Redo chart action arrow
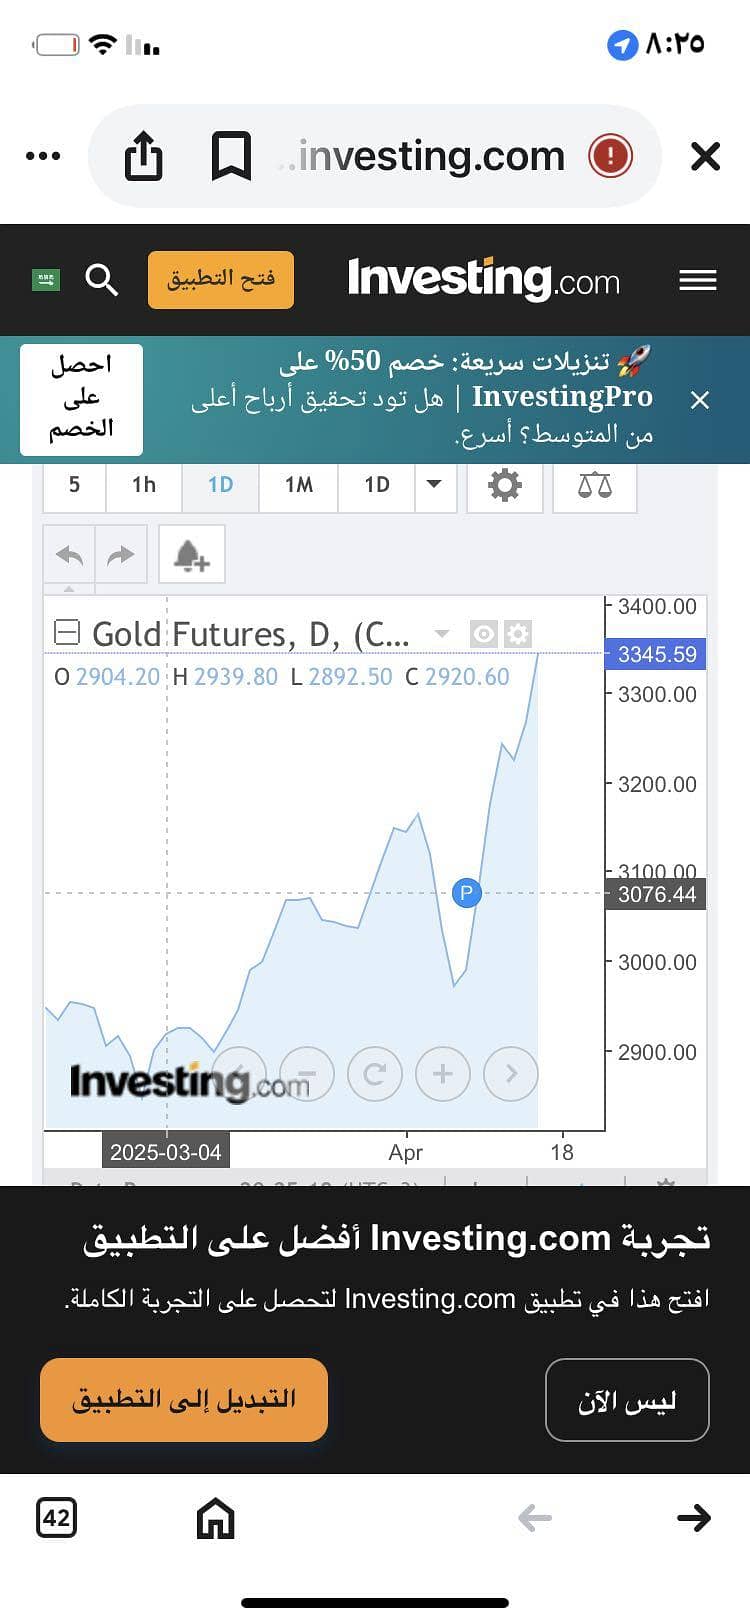Screen dimensions: 750x1624 pyautogui.click(x=121, y=554)
